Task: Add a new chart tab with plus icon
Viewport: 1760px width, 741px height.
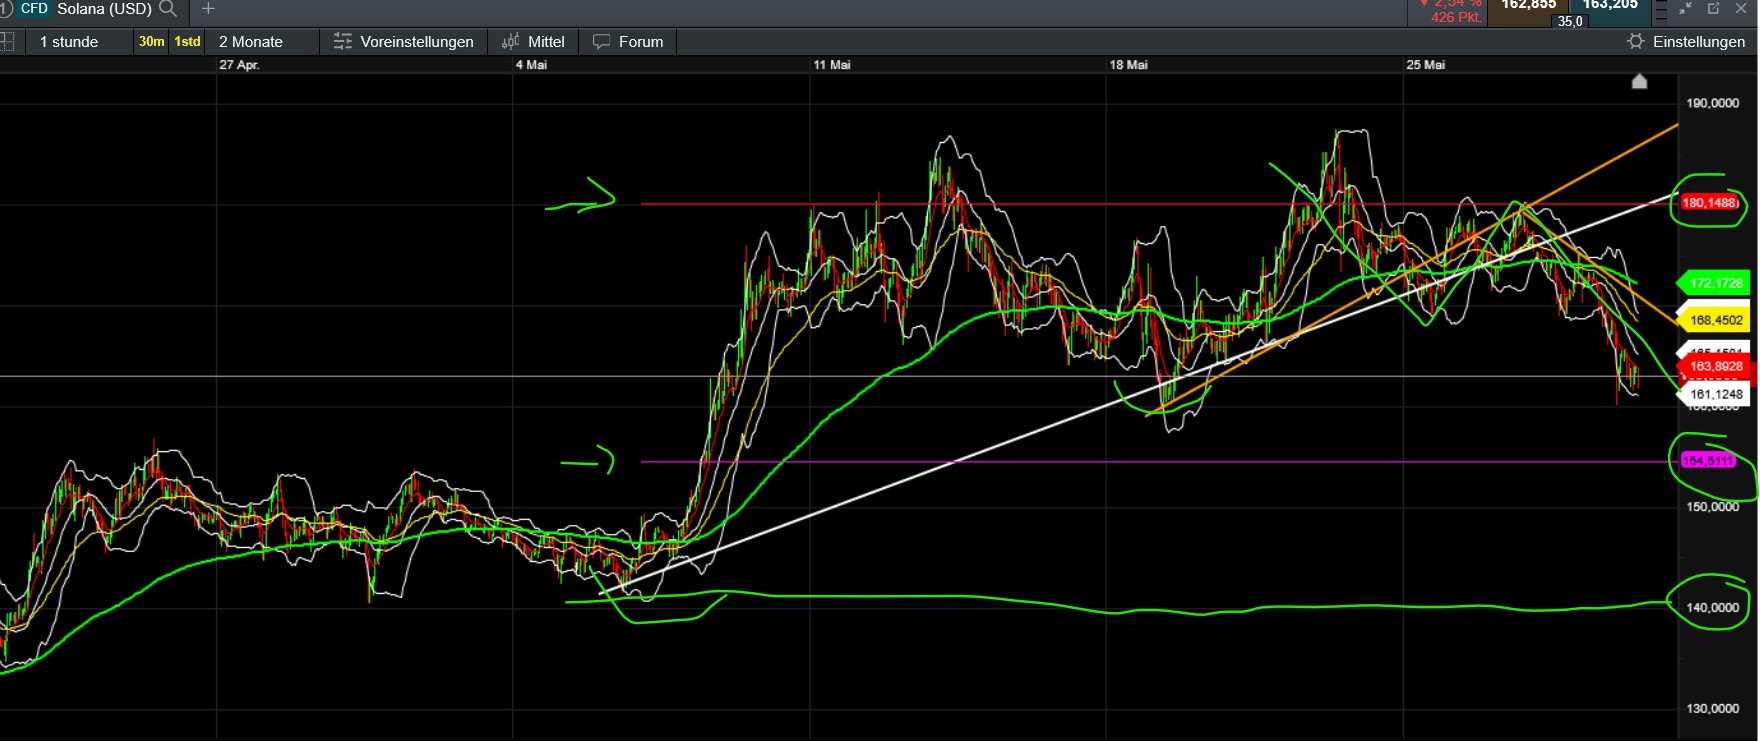Action: 208,9
